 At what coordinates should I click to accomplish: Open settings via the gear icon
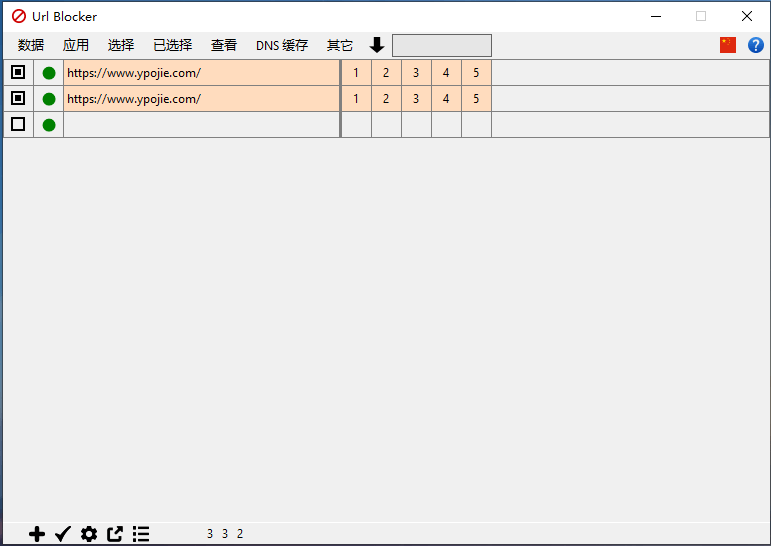point(89,534)
